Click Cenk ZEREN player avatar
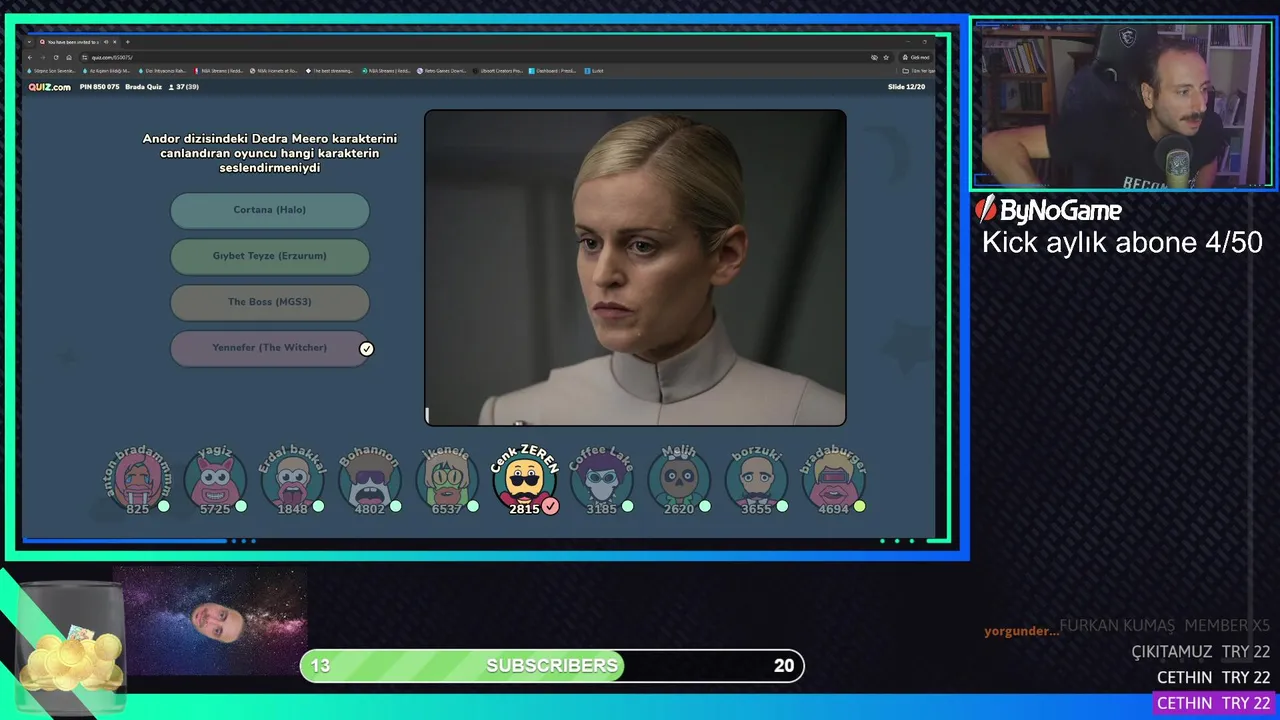 (x=524, y=480)
